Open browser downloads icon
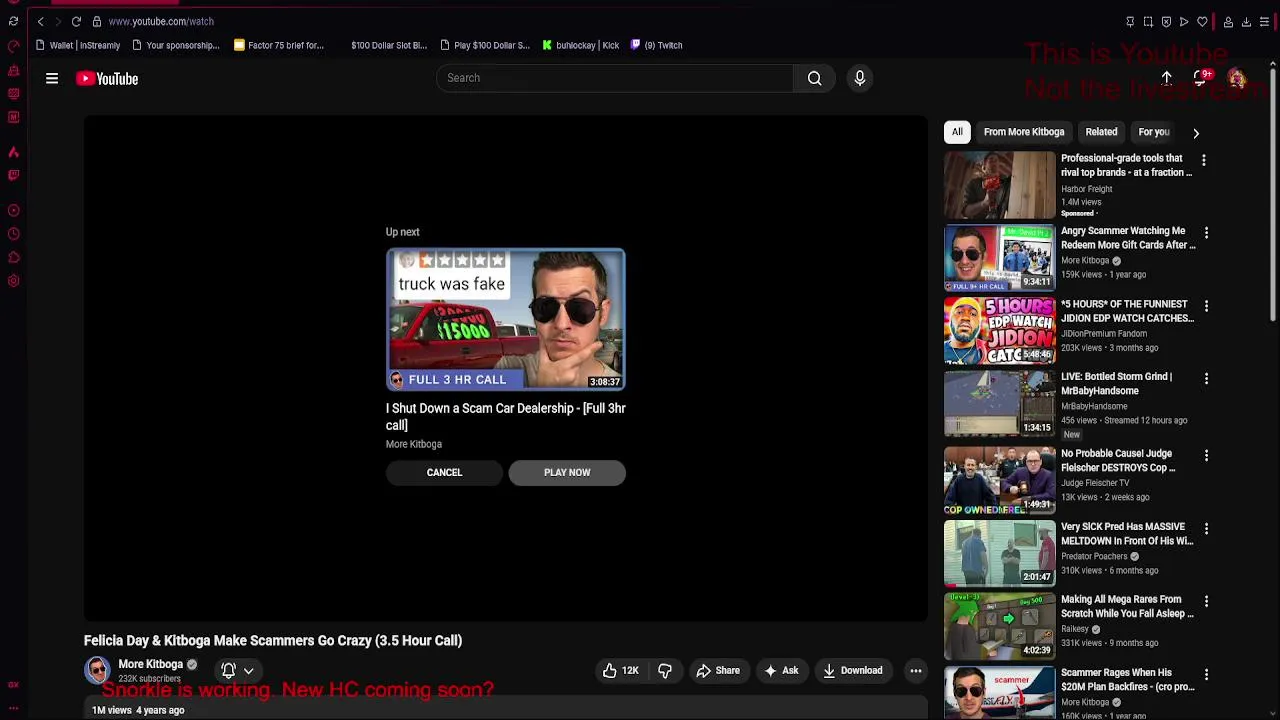This screenshot has height=720, width=1280. (1246, 21)
